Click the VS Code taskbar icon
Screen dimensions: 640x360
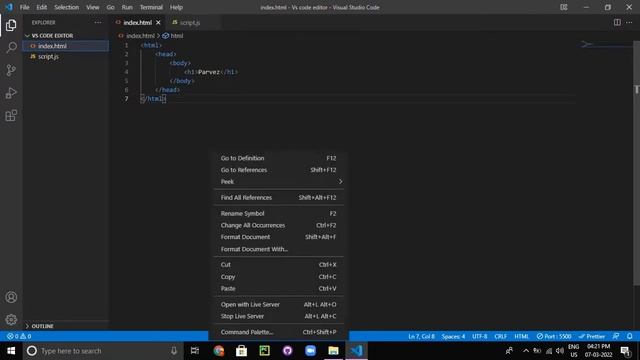(356, 351)
